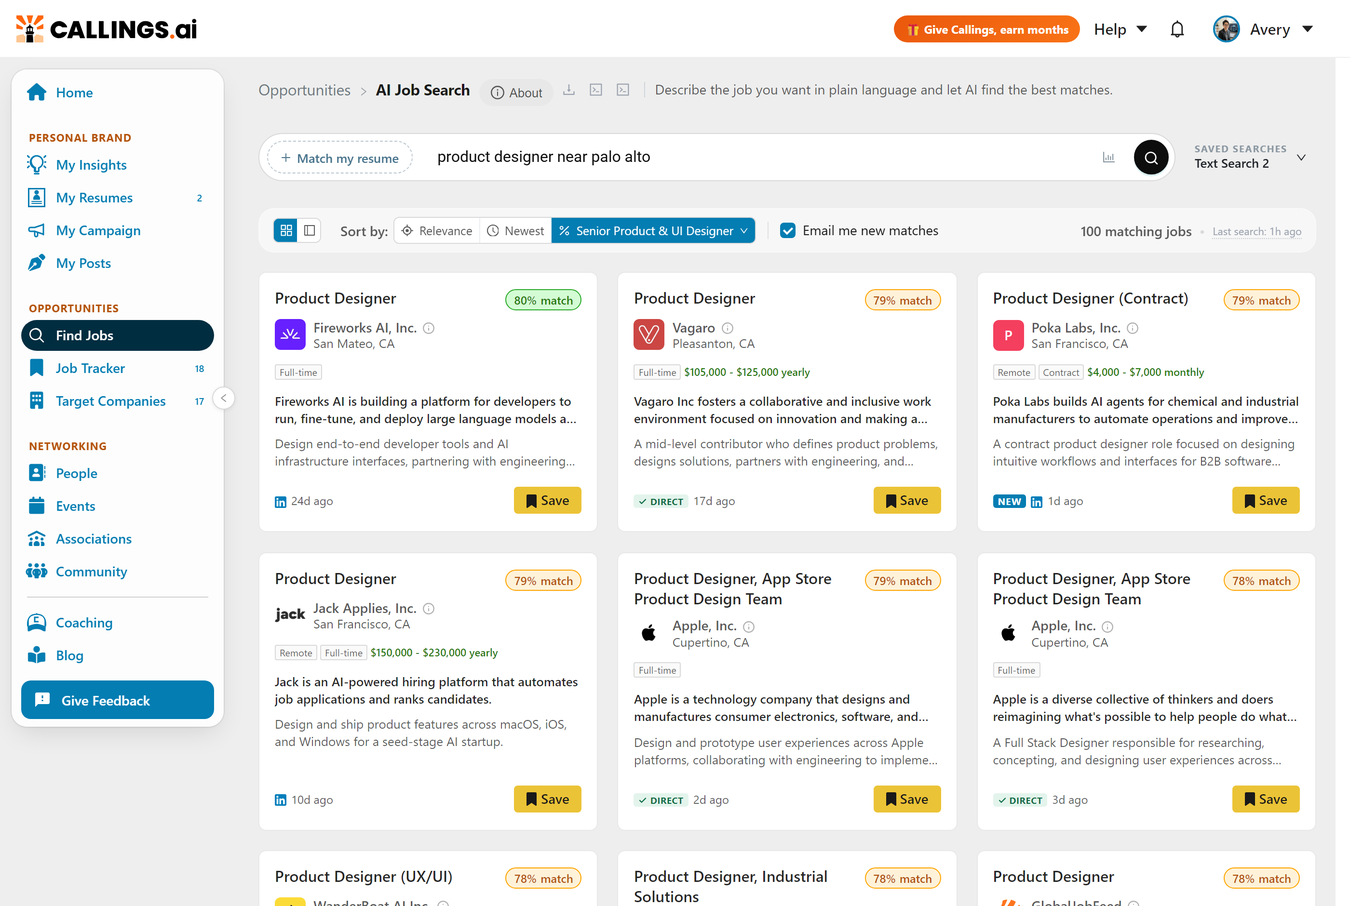The height and width of the screenshot is (906, 1350).
Task: Expand the Saved Searches dropdown
Action: click(1250, 157)
